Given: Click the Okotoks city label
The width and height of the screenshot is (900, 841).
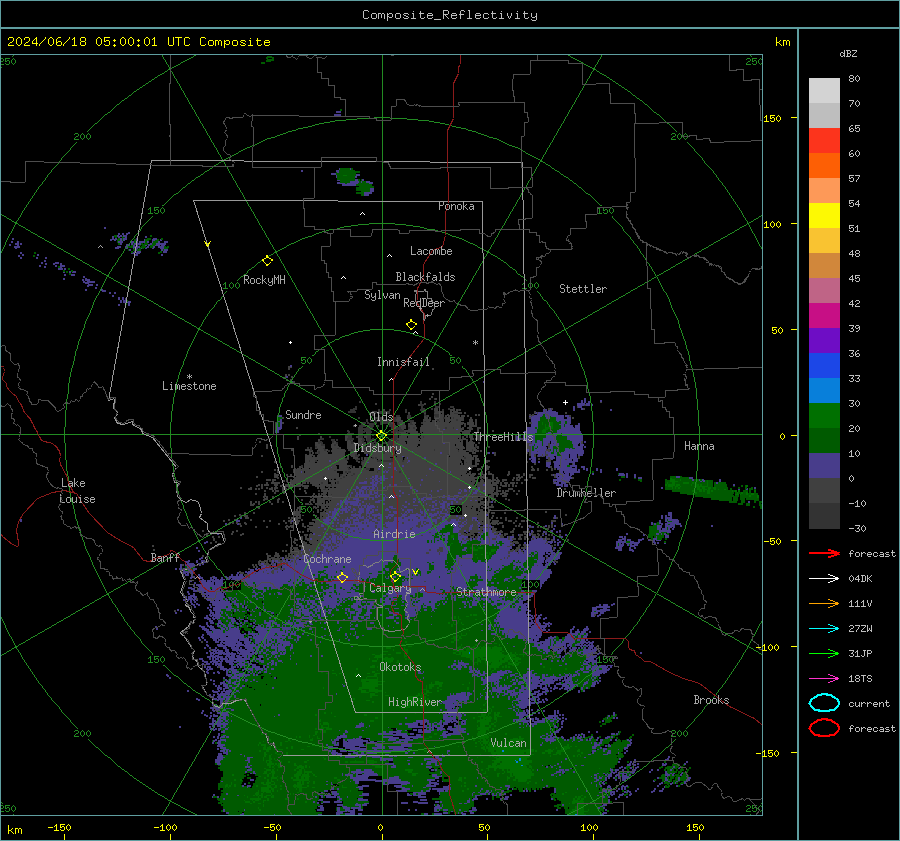Looking at the screenshot, I should 400,667.
